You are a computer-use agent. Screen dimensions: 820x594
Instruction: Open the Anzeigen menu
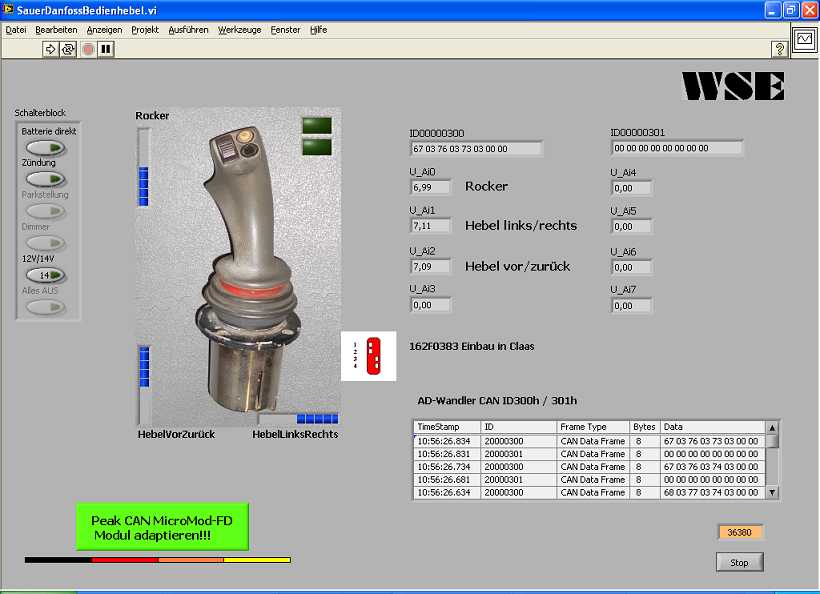pyautogui.click(x=104, y=30)
